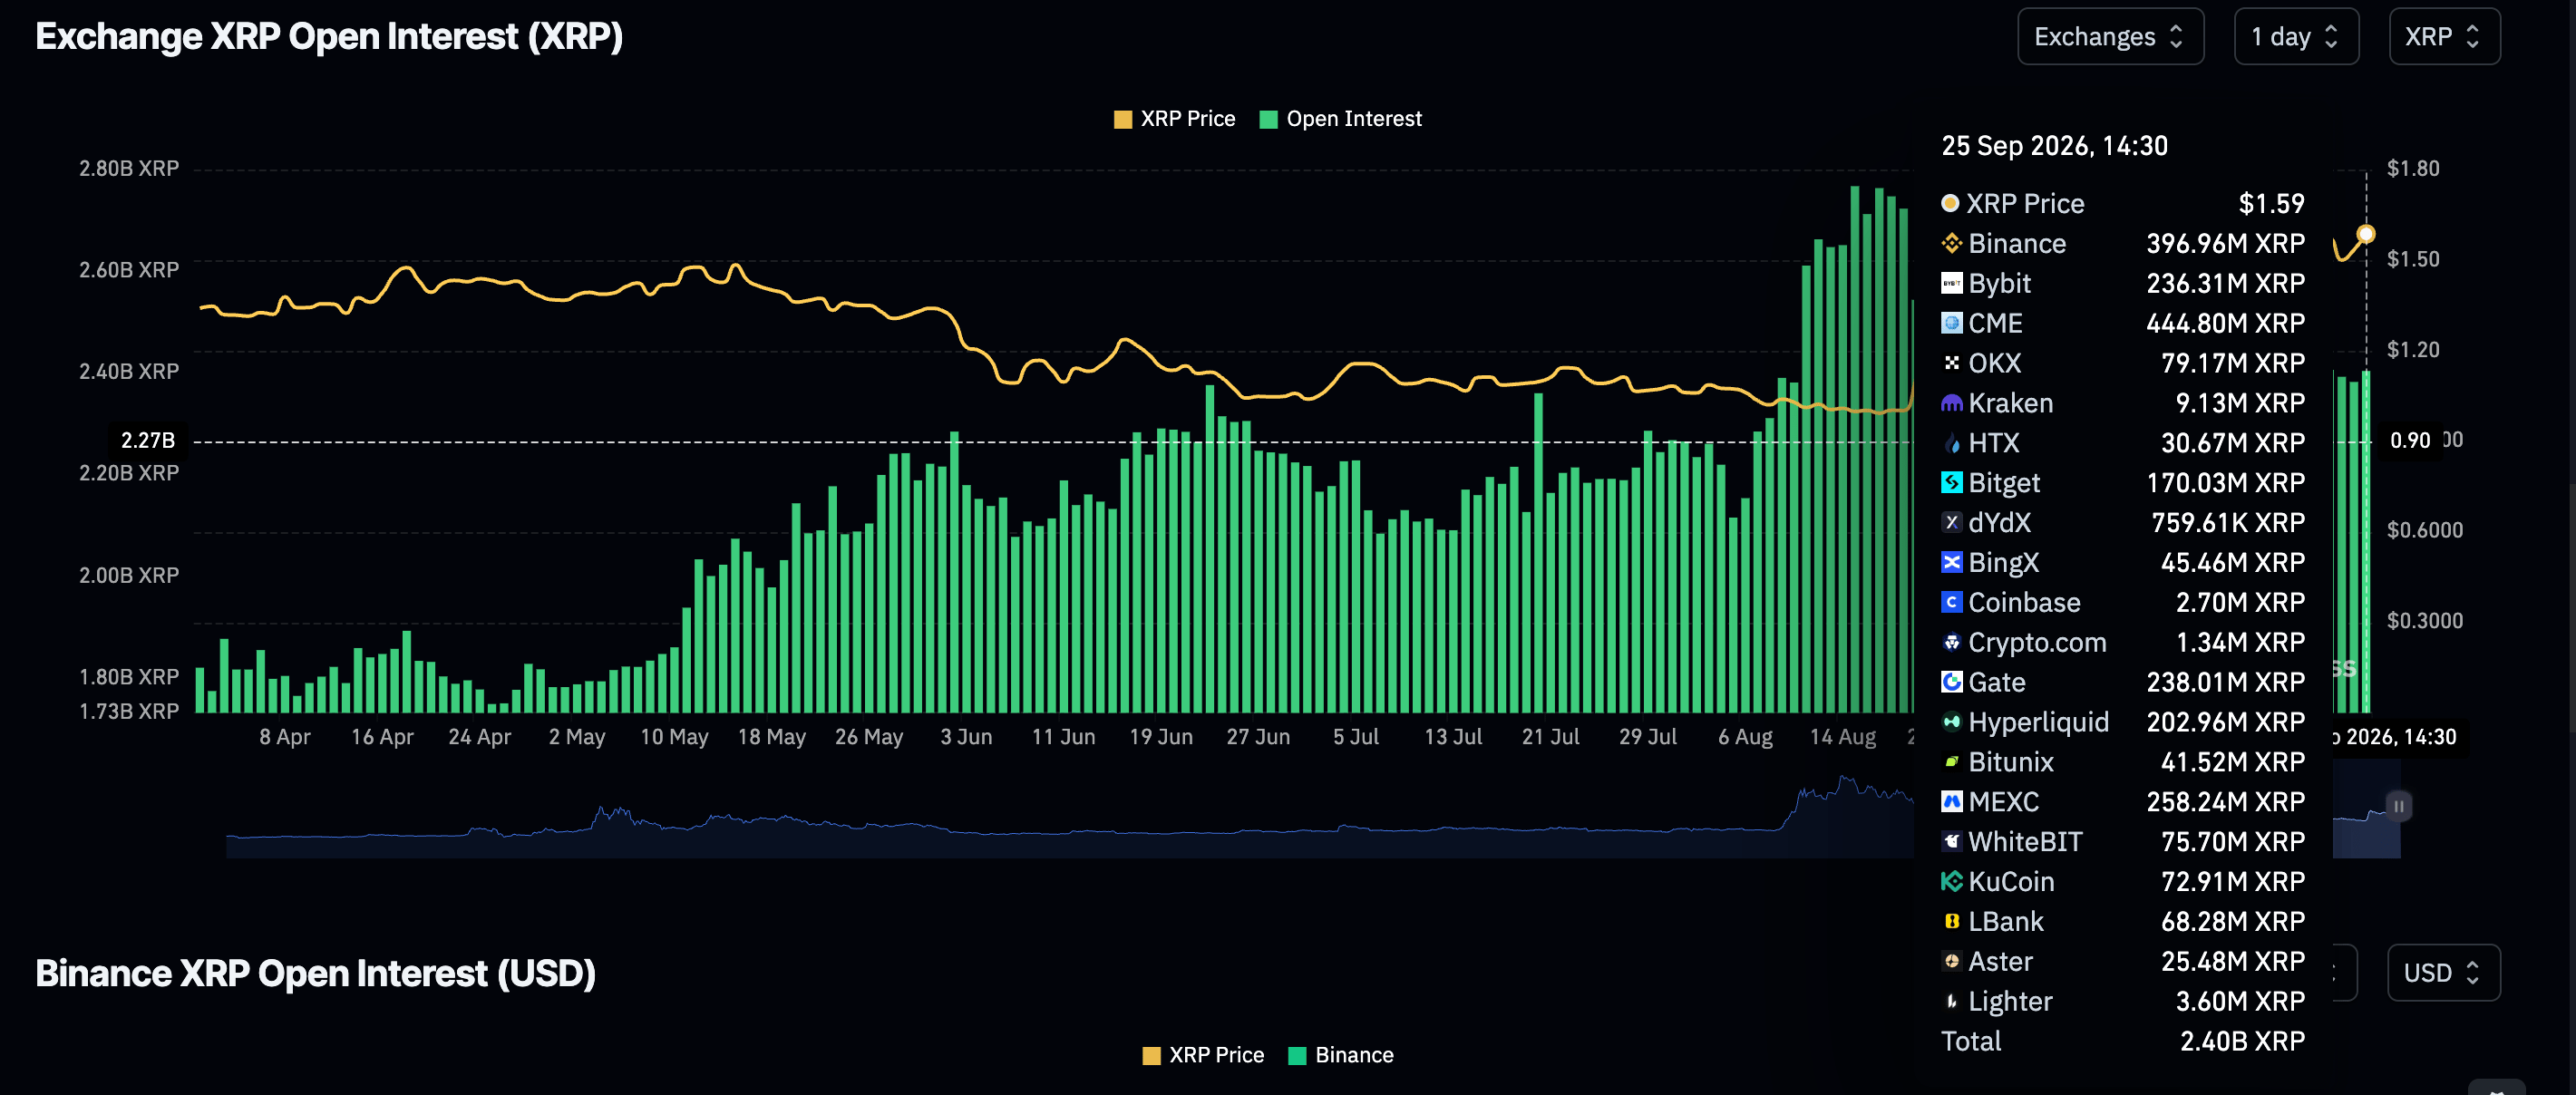The width and height of the screenshot is (2576, 1095).
Task: Open the 1 day interval dropdown
Action: pyautogui.click(x=2296, y=37)
